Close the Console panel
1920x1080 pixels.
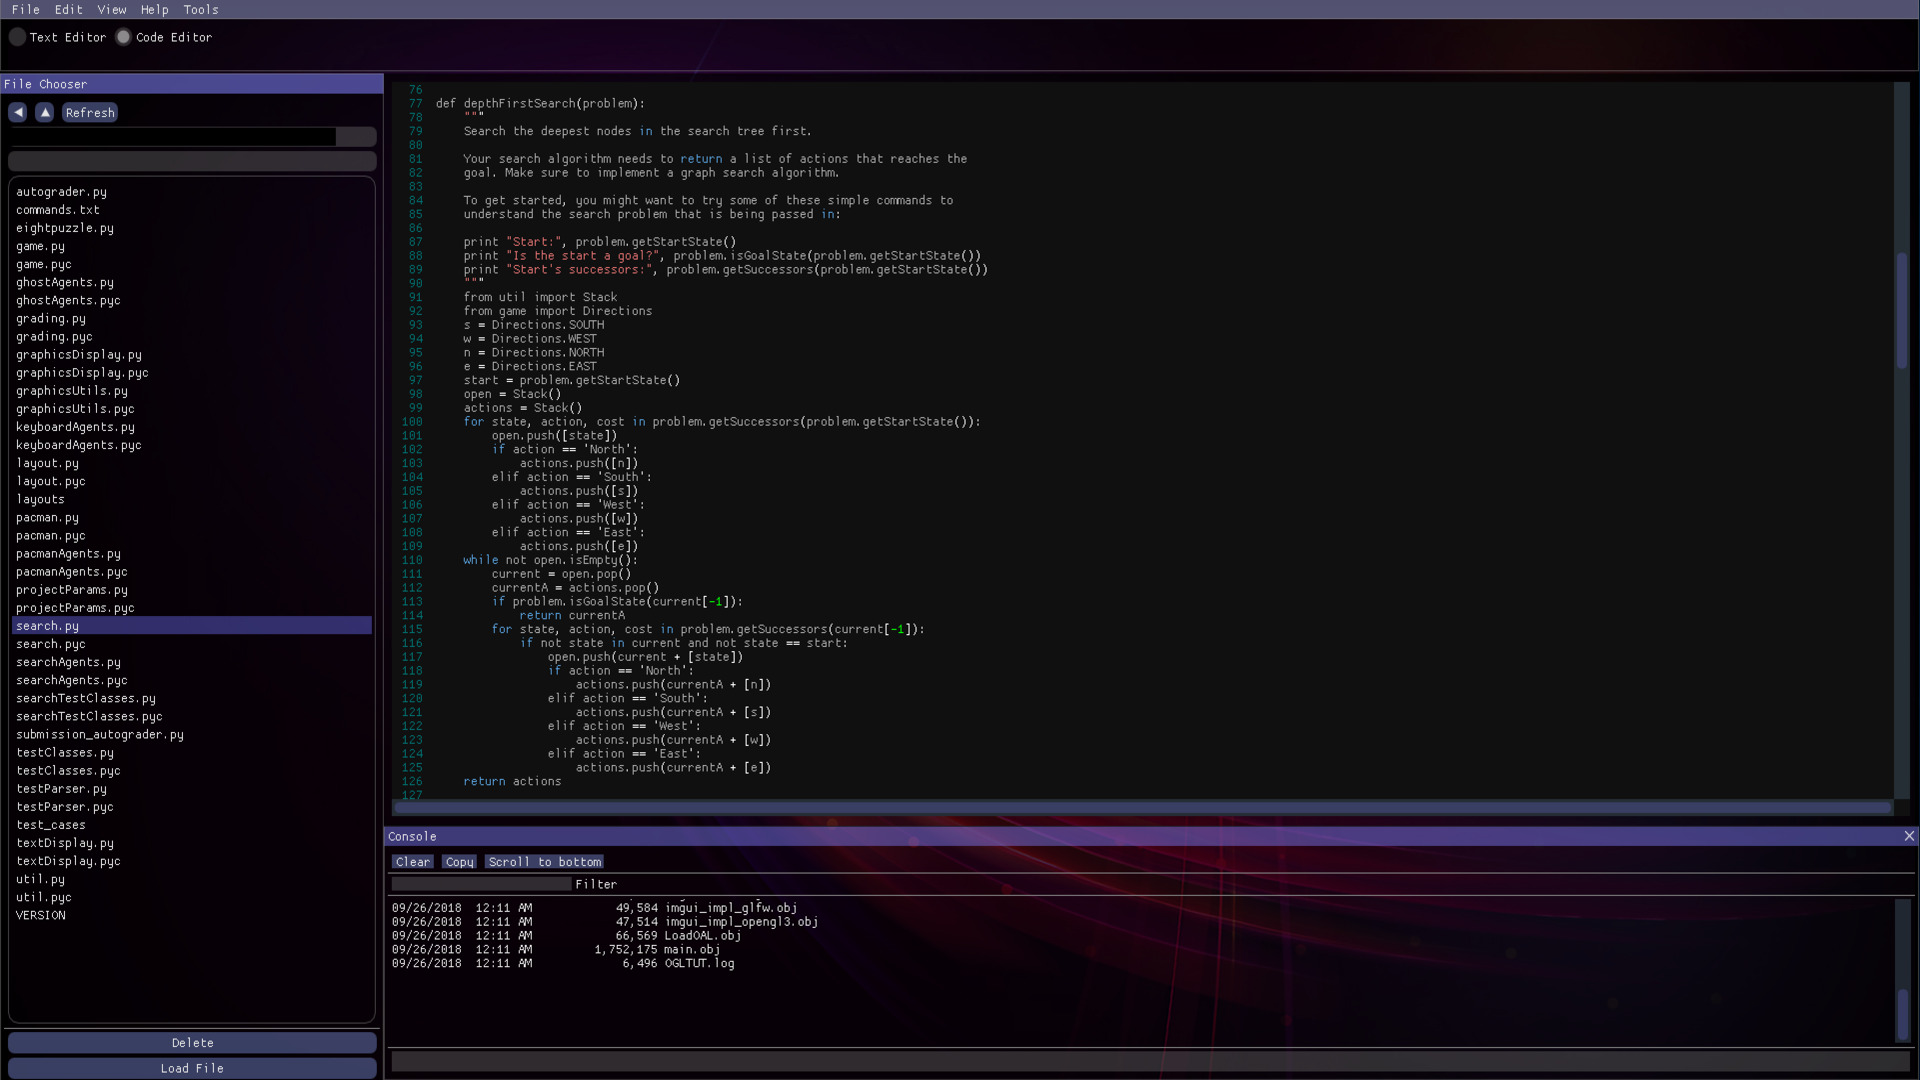(1909, 836)
